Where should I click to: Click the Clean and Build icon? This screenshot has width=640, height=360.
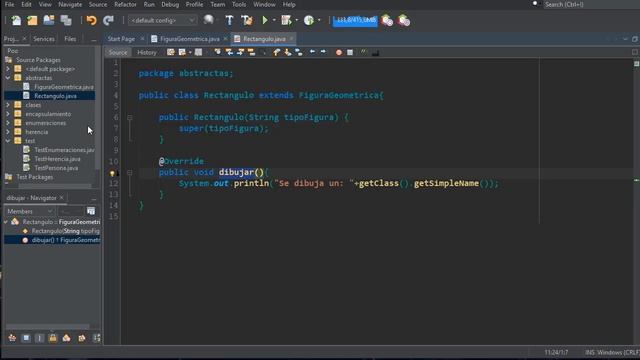pos(247,20)
